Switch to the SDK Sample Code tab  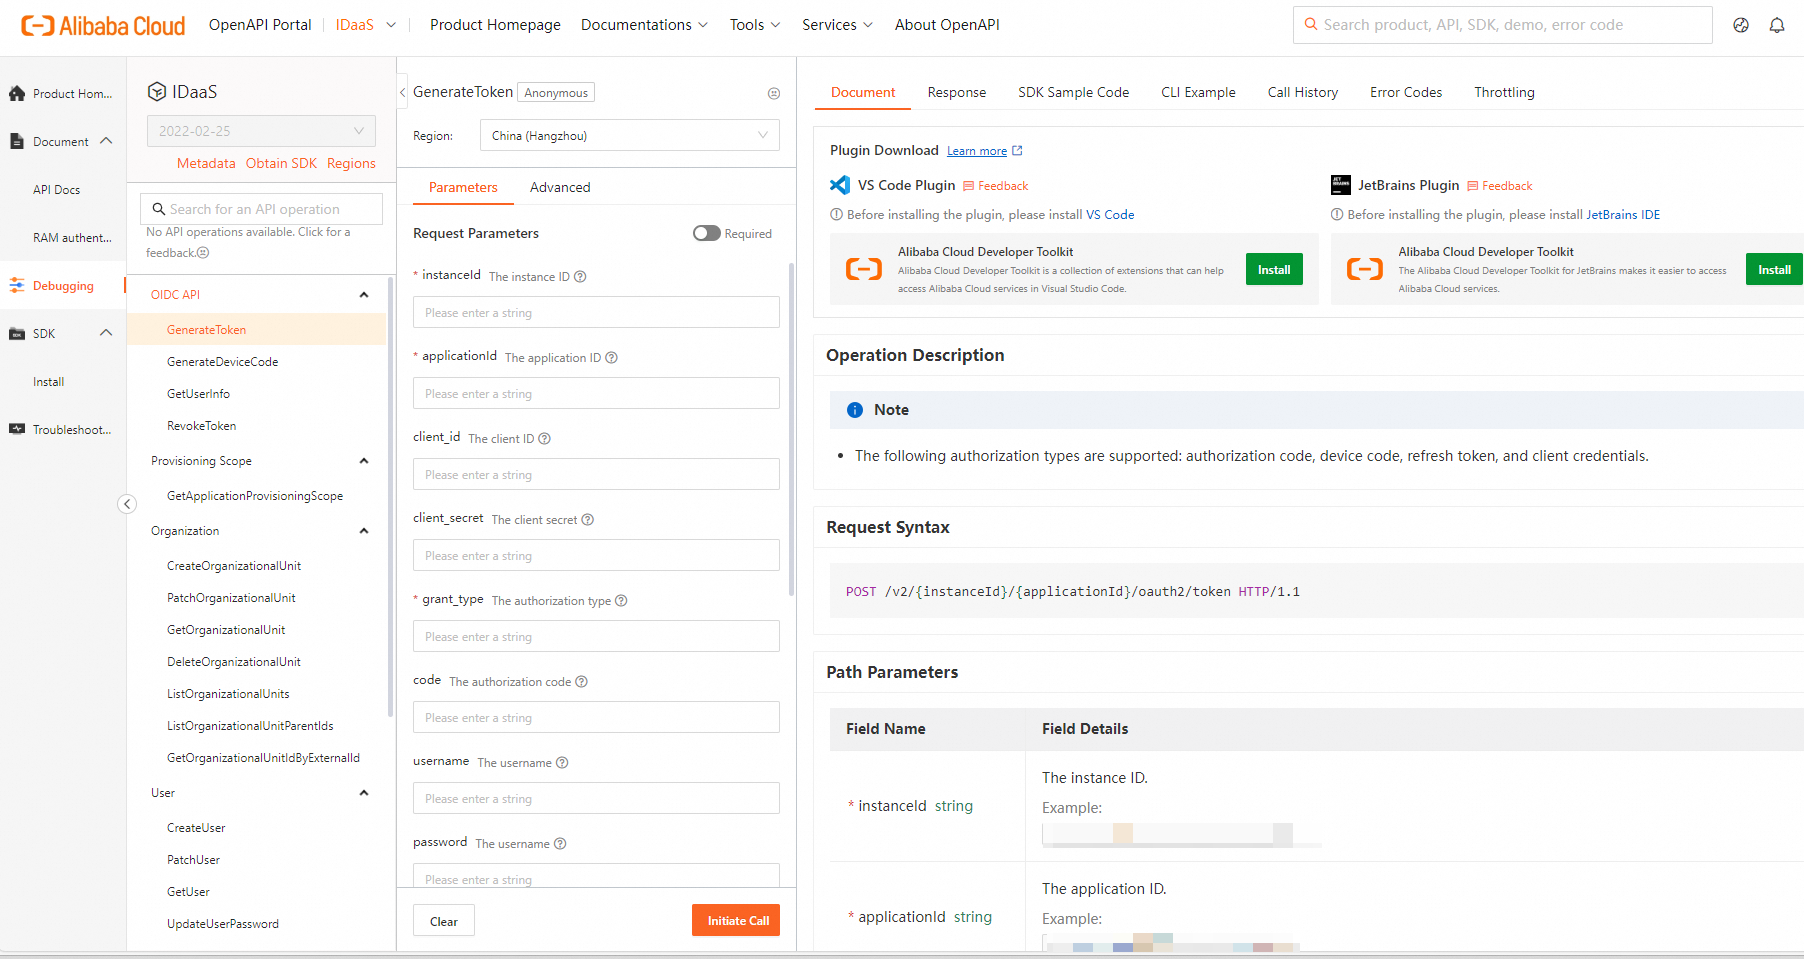(x=1074, y=92)
